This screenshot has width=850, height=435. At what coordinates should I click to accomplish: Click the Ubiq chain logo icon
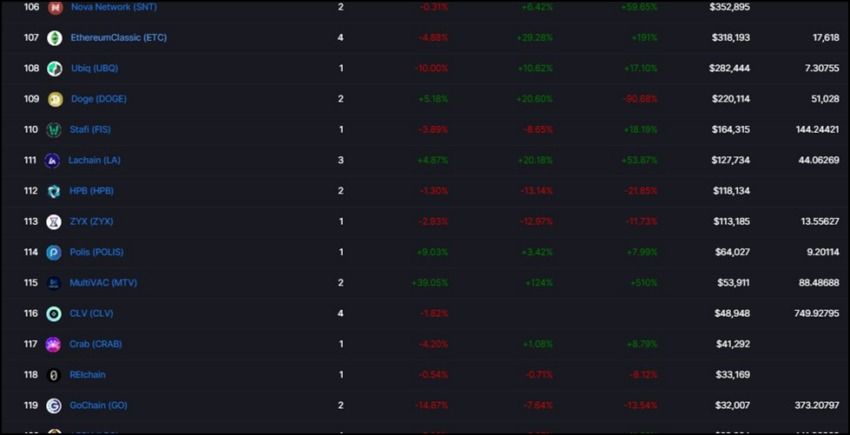(x=55, y=68)
